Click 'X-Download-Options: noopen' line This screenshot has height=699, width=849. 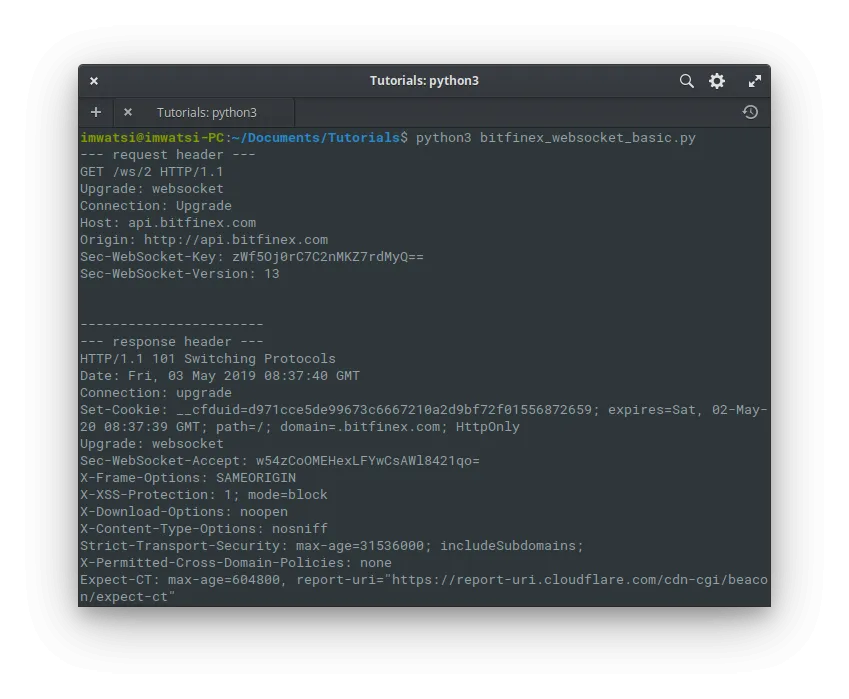coord(184,512)
